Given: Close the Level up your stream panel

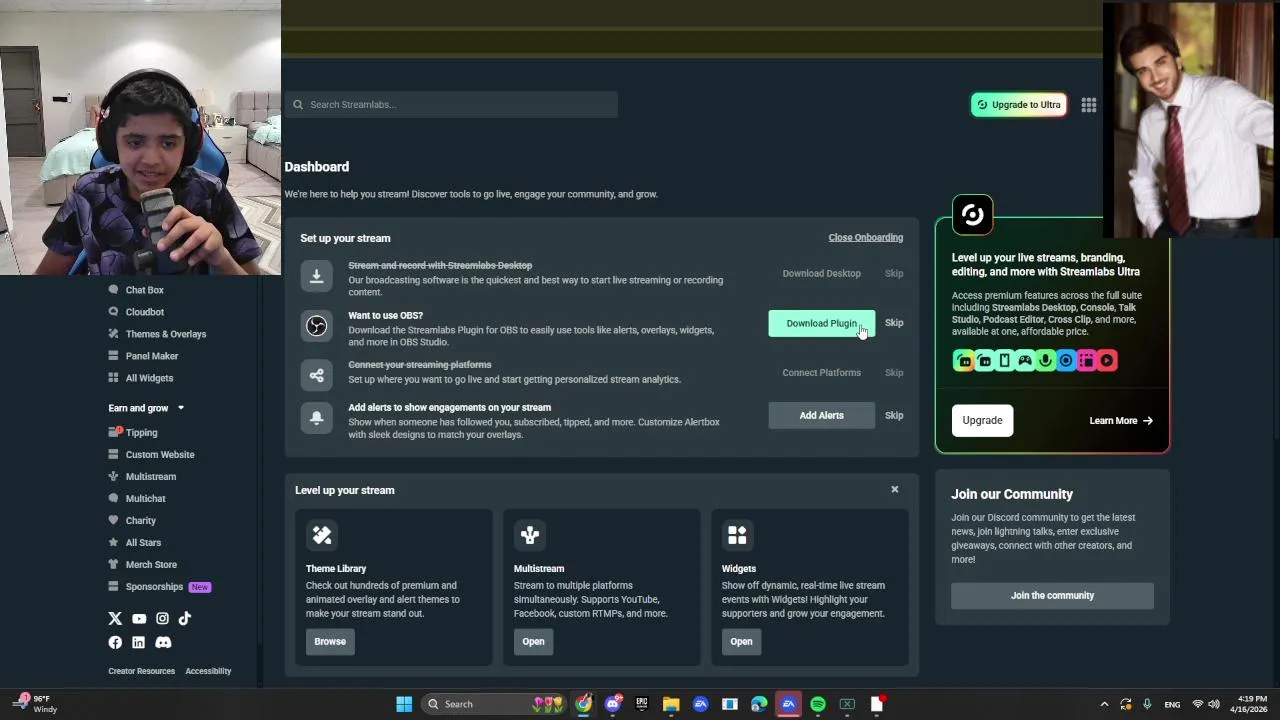Looking at the screenshot, I should coord(894,490).
